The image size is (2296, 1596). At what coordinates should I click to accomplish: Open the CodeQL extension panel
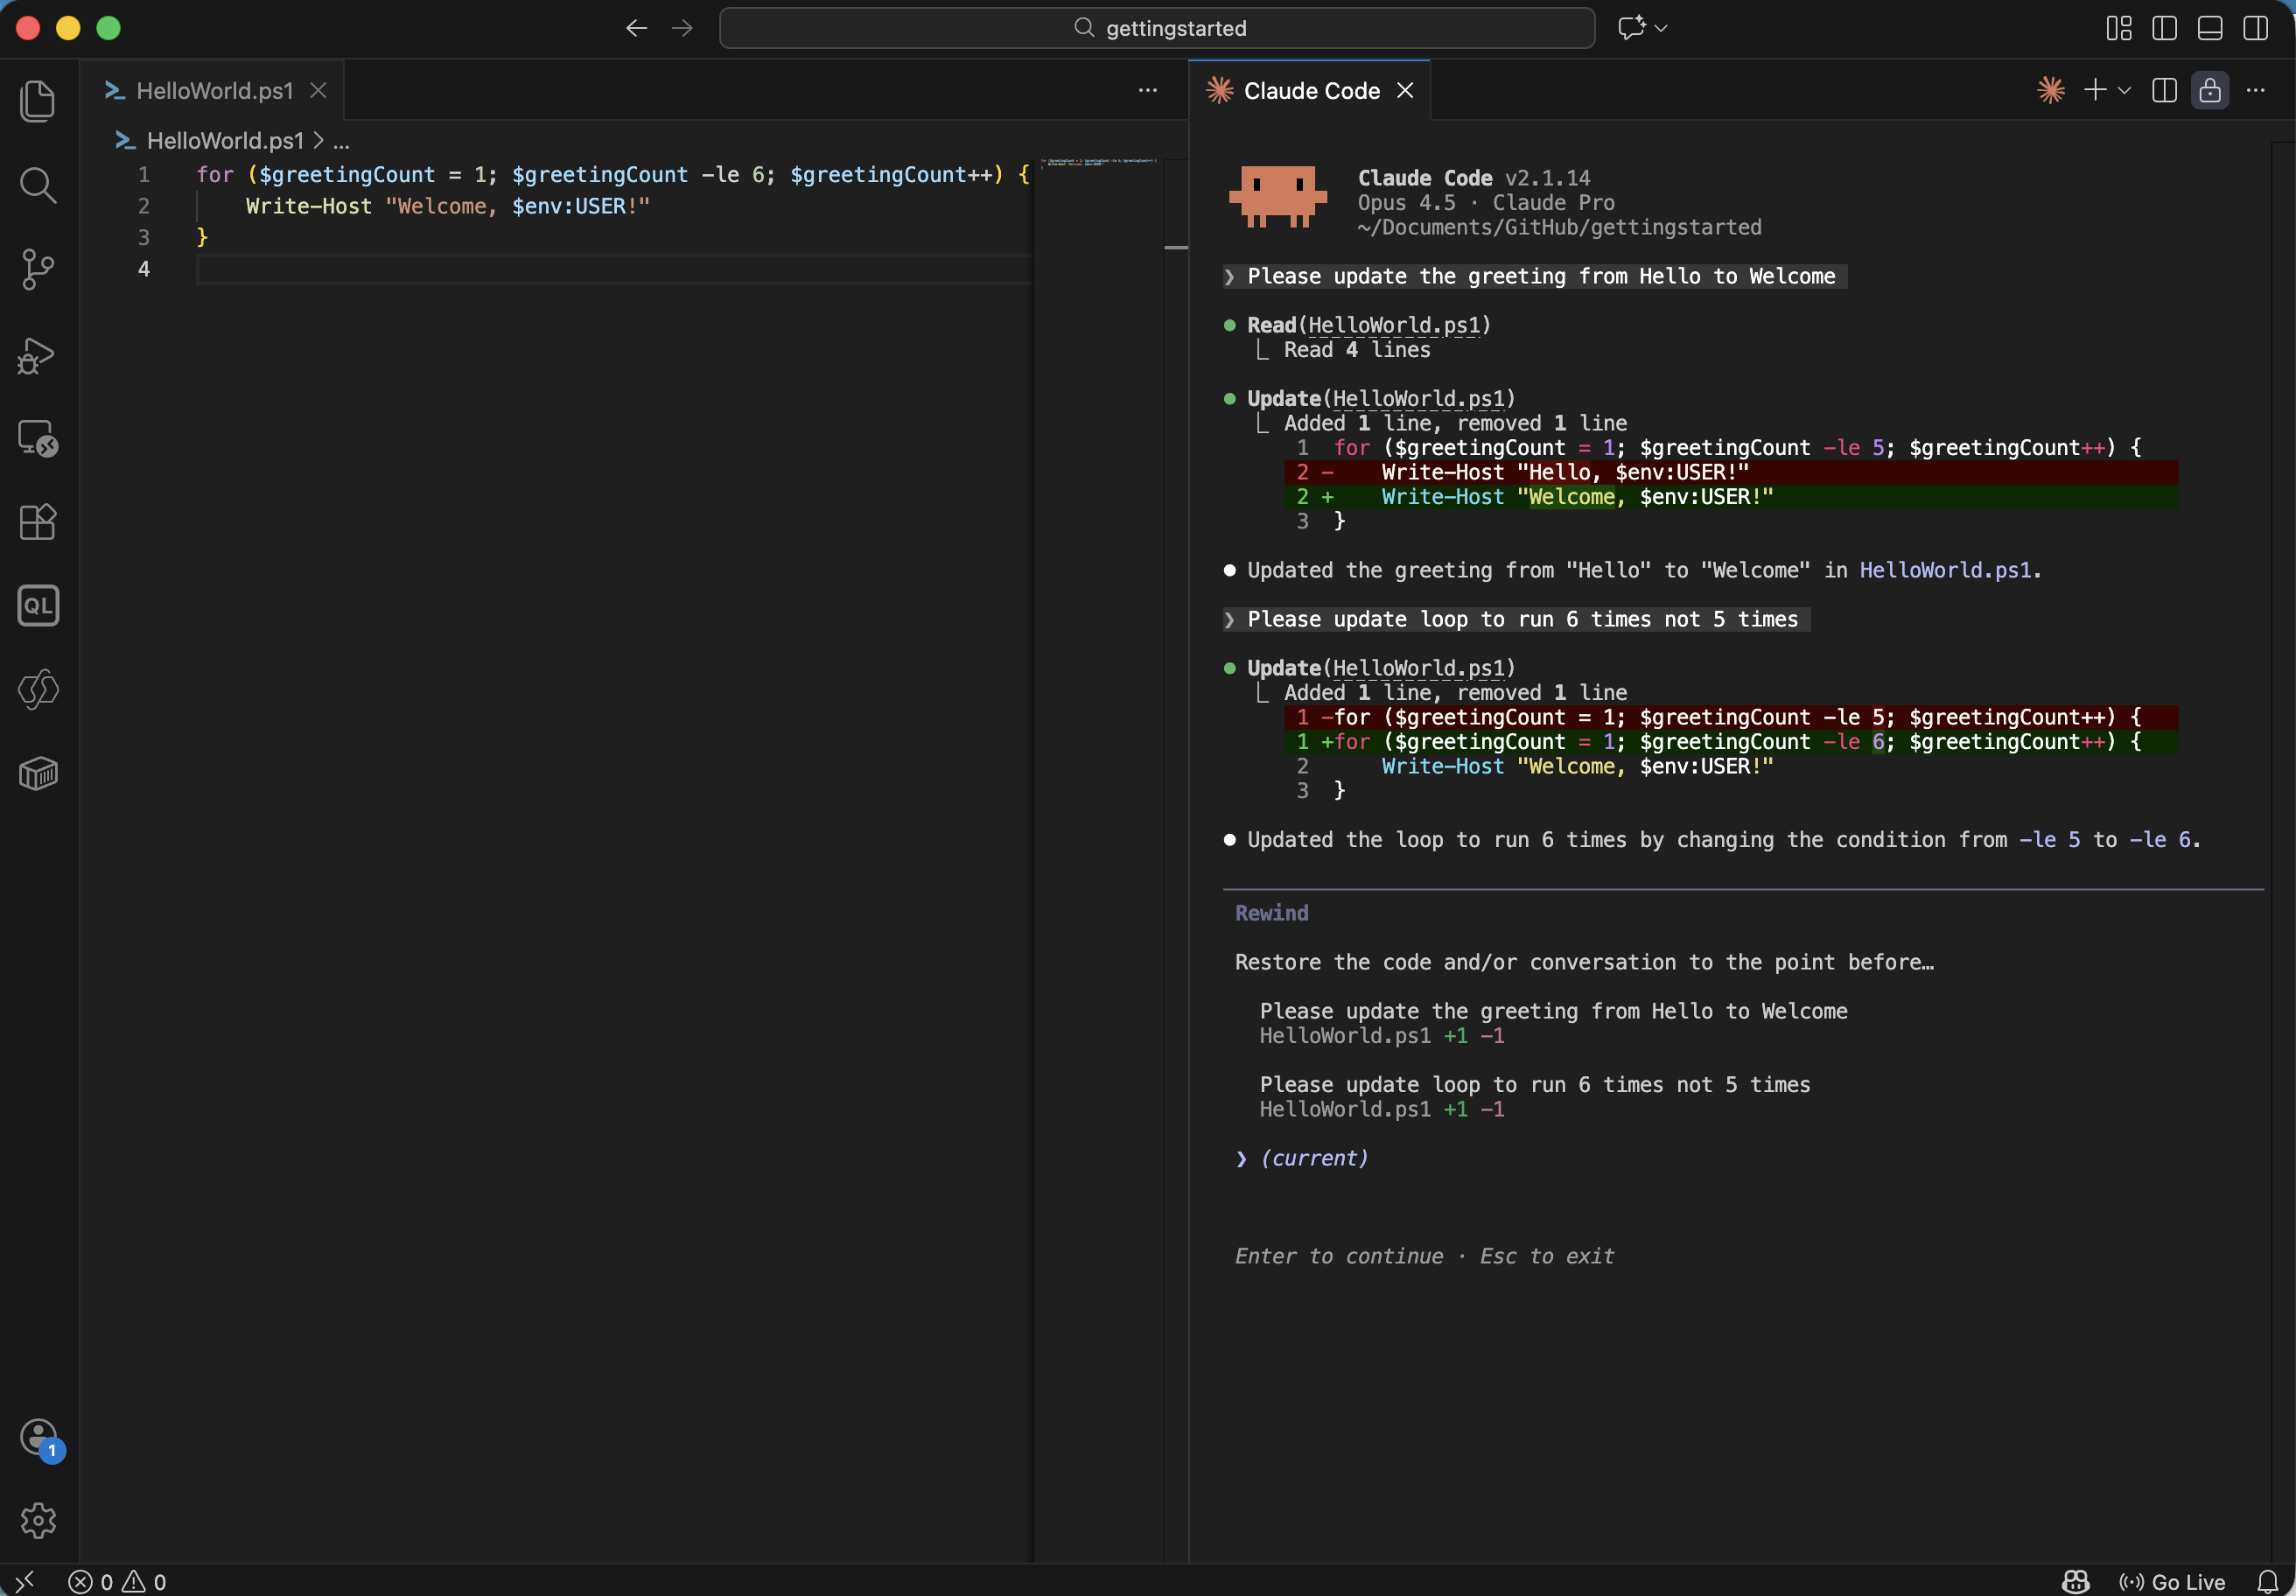pos(38,605)
